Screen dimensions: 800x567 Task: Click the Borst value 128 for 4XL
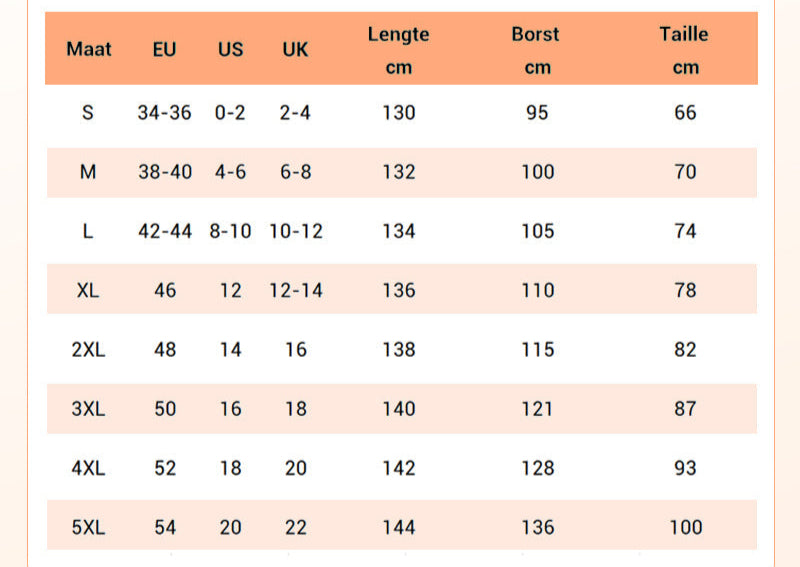[x=537, y=468]
